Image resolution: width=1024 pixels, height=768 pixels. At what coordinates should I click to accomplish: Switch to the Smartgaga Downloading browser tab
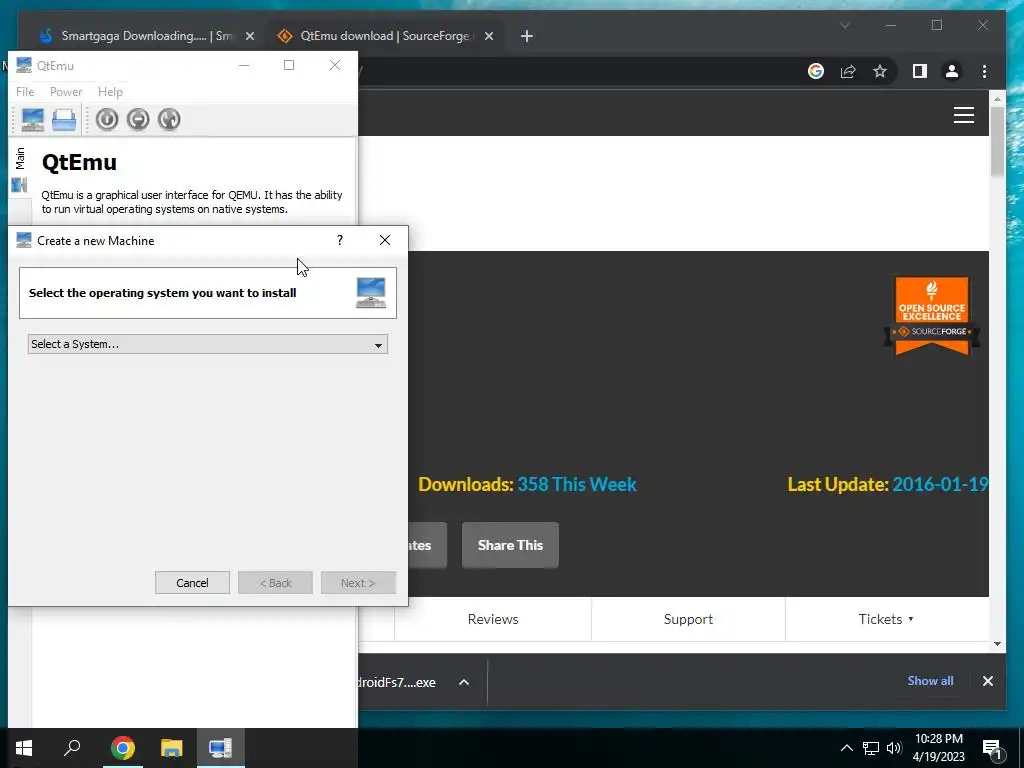coord(146,36)
